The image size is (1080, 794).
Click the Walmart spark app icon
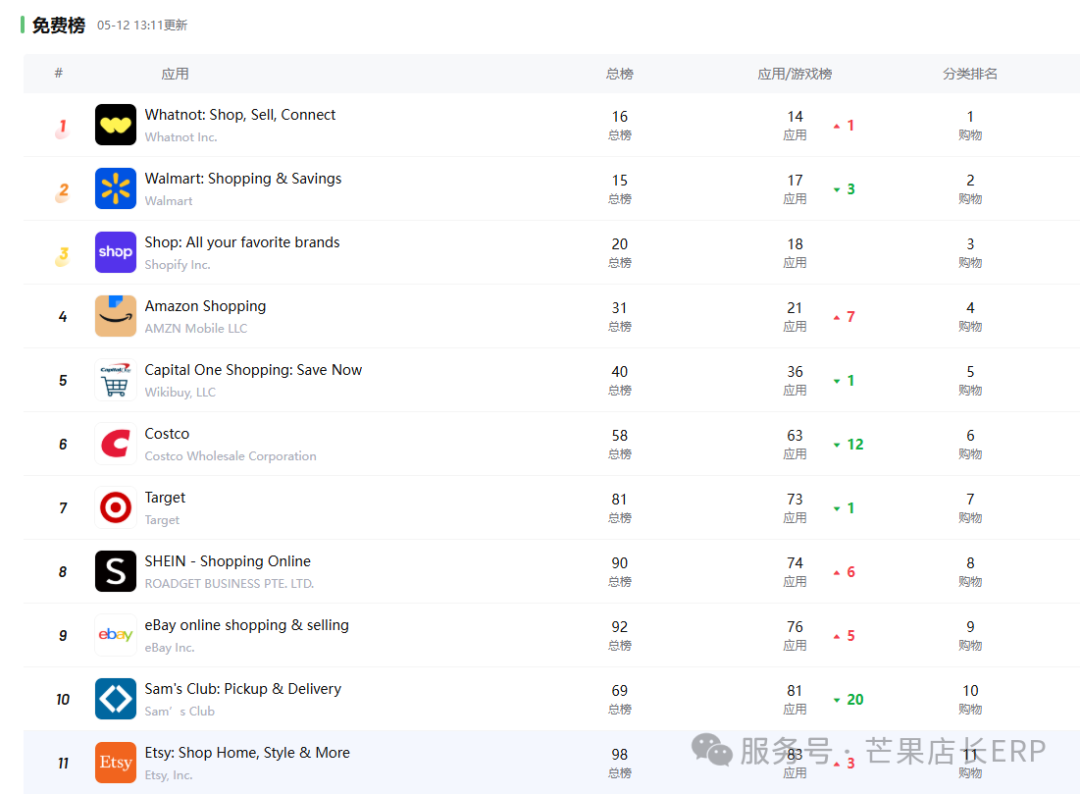click(115, 189)
